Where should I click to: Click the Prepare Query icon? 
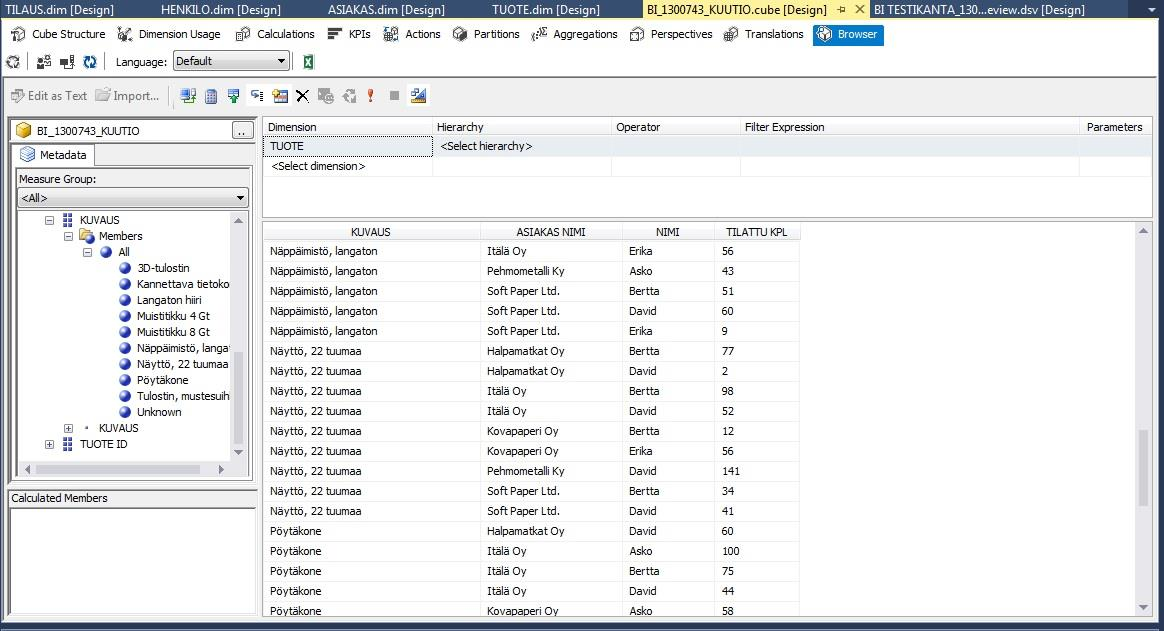(x=349, y=96)
